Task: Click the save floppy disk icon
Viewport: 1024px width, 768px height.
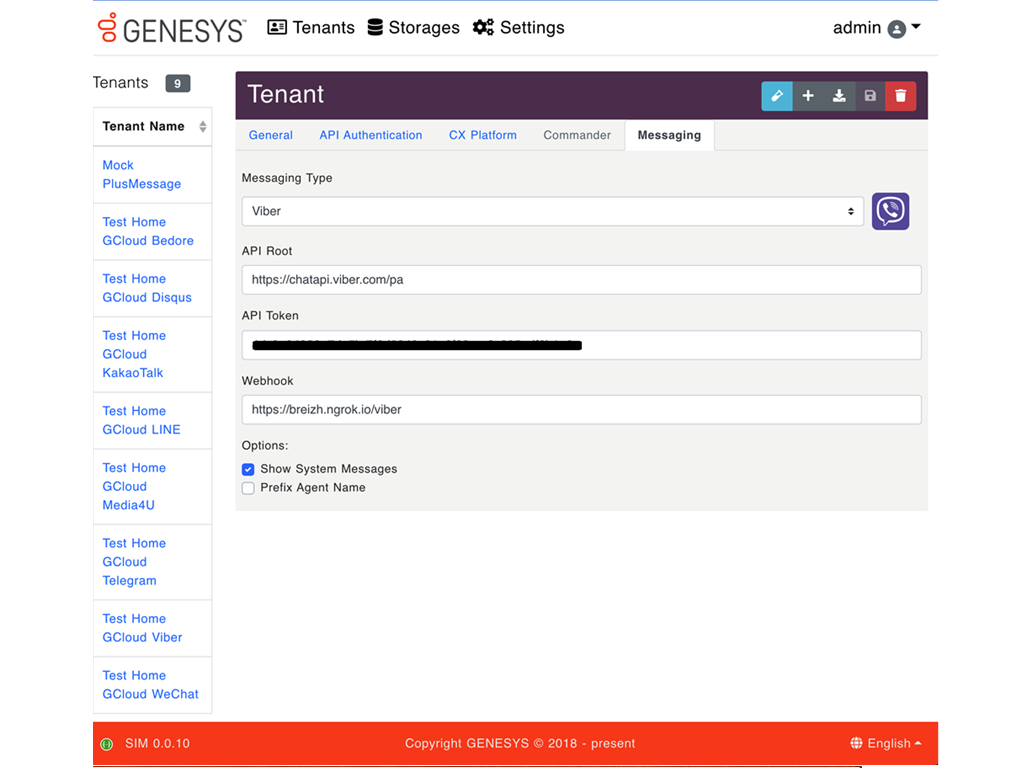Action: pos(870,96)
